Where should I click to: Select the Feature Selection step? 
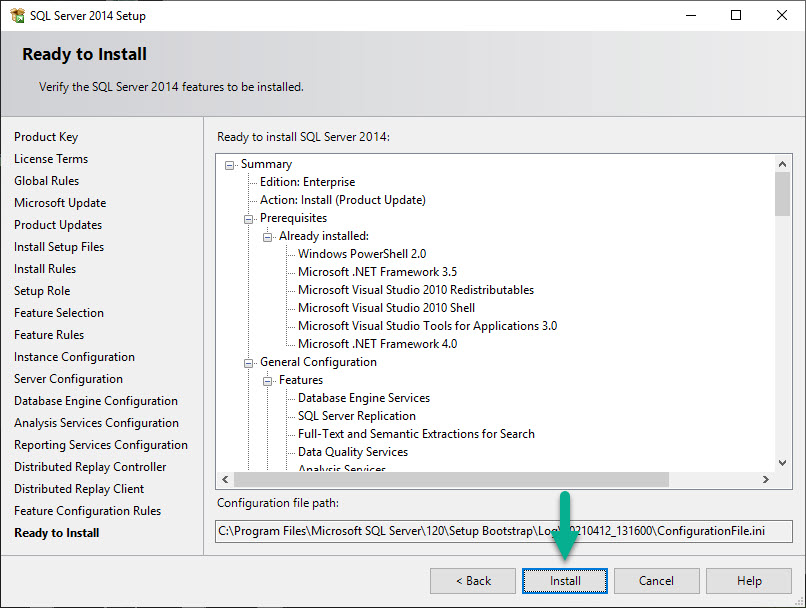59,313
